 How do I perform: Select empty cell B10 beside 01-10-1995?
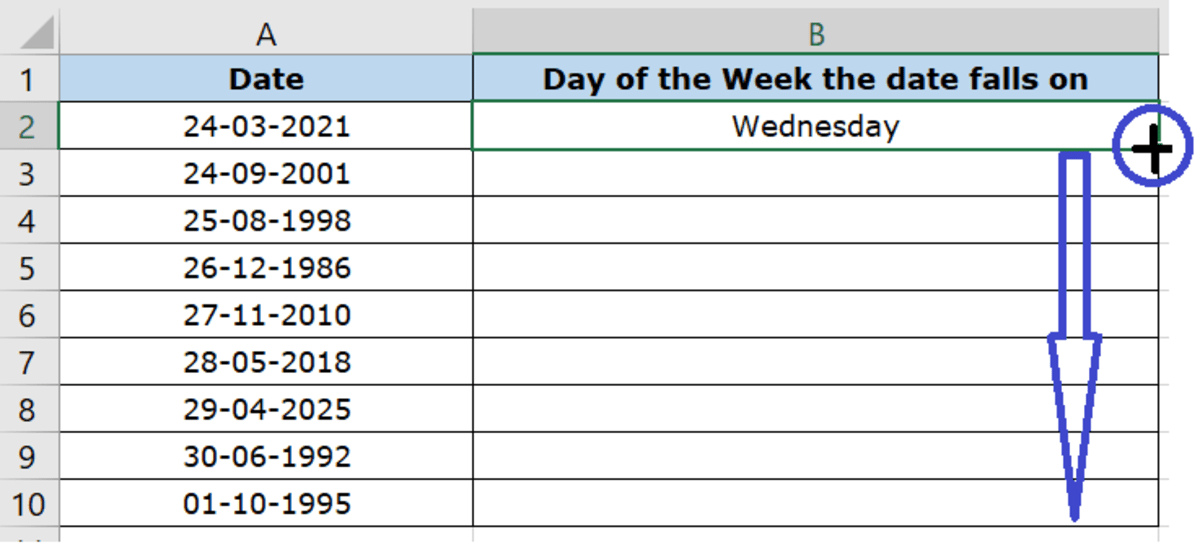(x=816, y=503)
